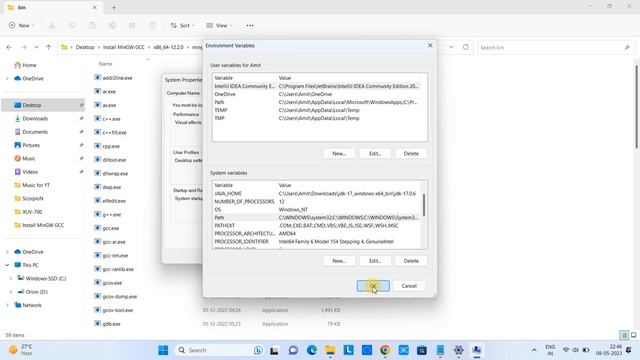Show hidden system tray icons
Image resolution: width=640 pixels, height=360 pixels.
pyautogui.click(x=534, y=350)
